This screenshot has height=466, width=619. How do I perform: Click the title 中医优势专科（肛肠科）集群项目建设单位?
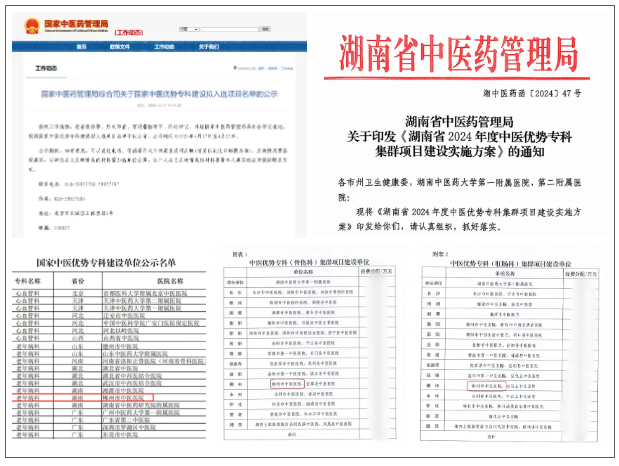[x=510, y=263]
